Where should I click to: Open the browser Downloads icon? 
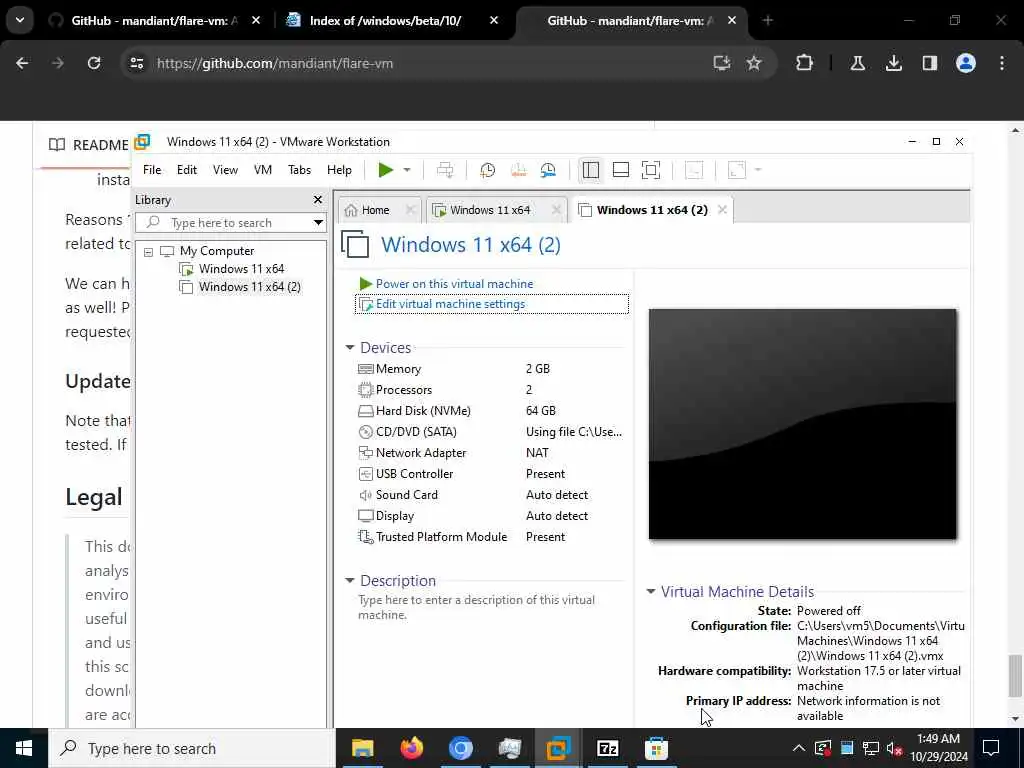point(893,63)
